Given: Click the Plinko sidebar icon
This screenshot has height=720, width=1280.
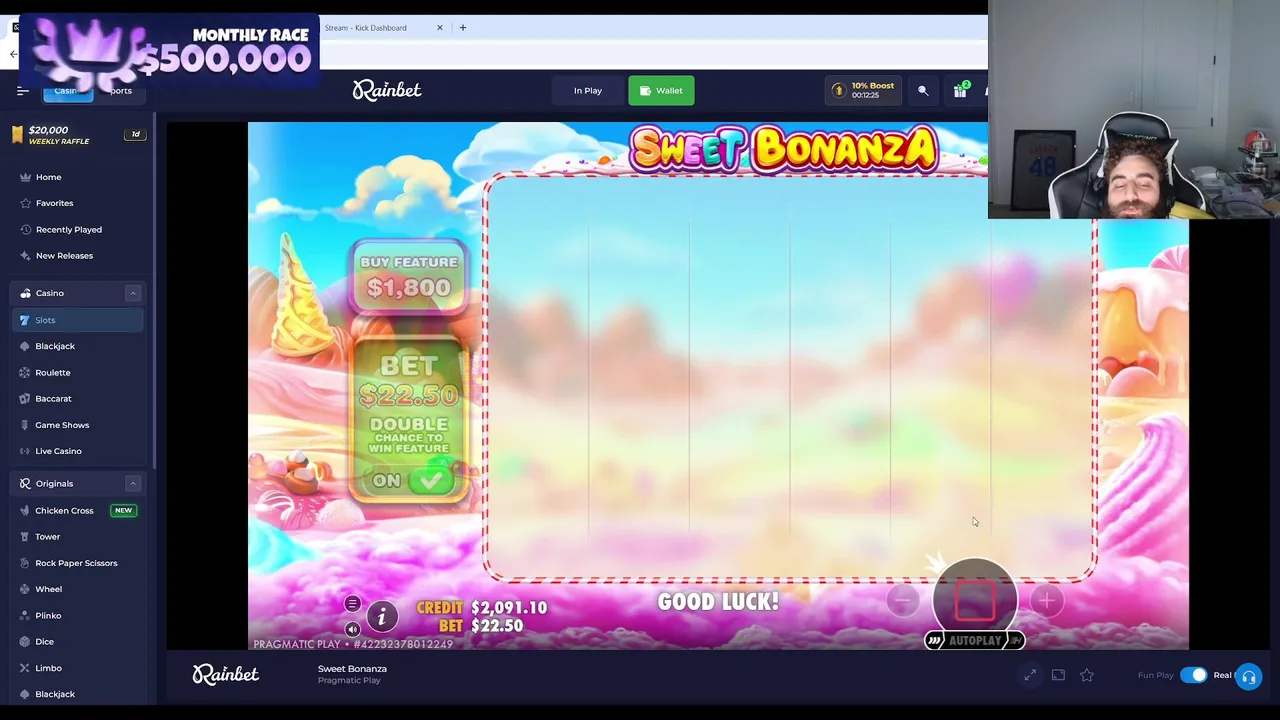Looking at the screenshot, I should coord(25,615).
